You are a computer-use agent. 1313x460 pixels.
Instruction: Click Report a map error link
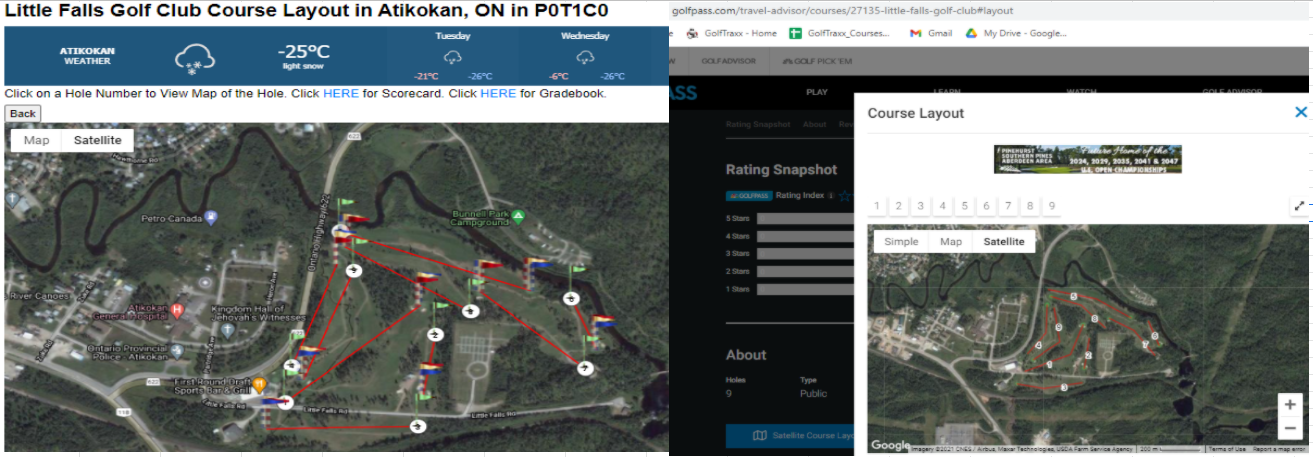pos(1278,449)
